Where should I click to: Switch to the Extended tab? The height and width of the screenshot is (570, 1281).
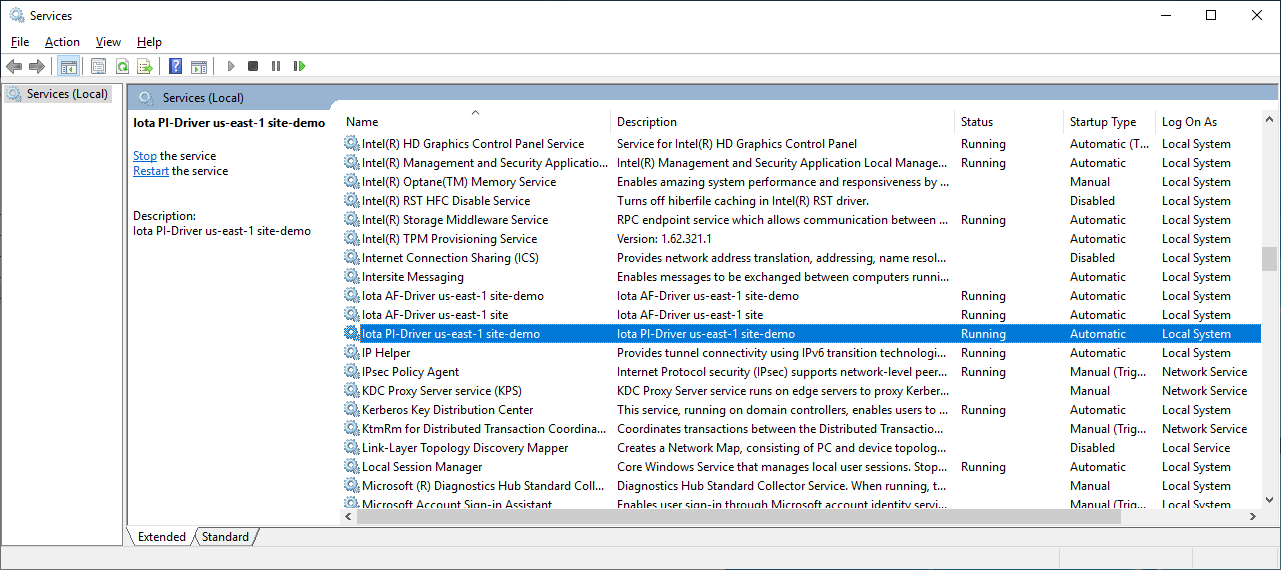(161, 537)
